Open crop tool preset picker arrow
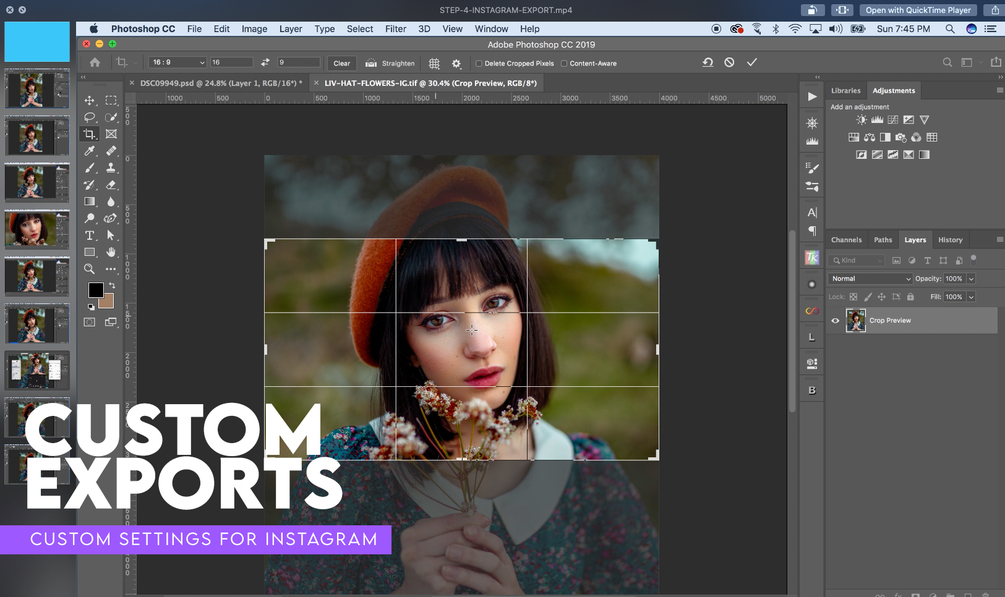 coord(135,63)
